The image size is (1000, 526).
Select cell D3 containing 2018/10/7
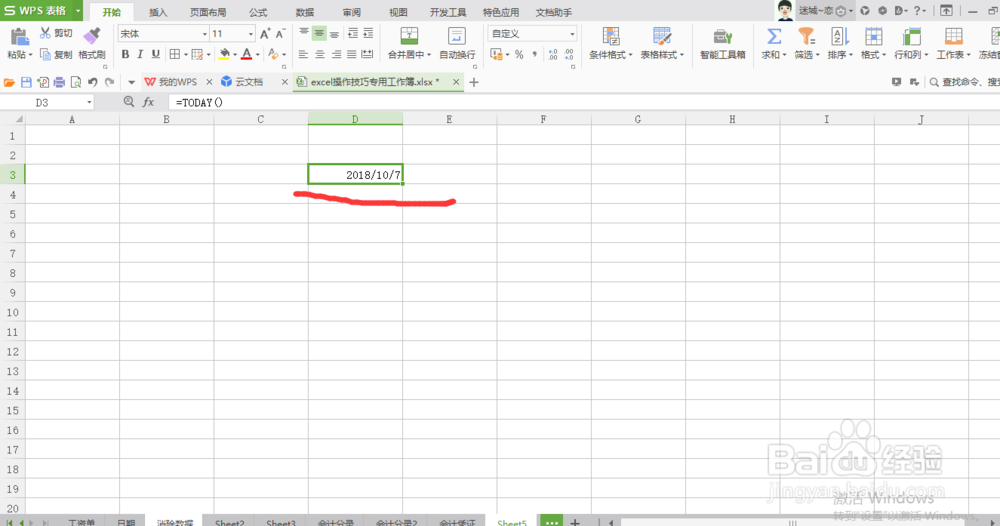point(355,175)
